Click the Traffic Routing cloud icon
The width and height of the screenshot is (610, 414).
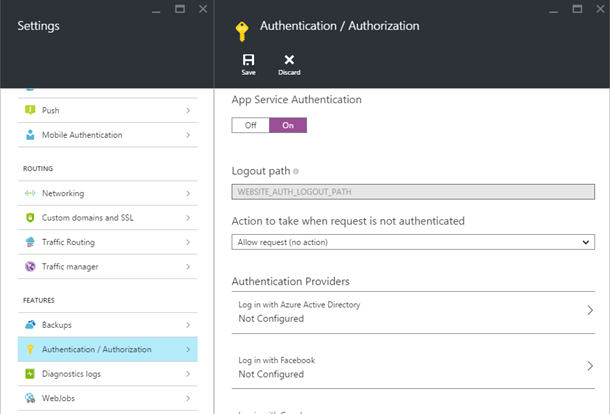click(x=30, y=242)
